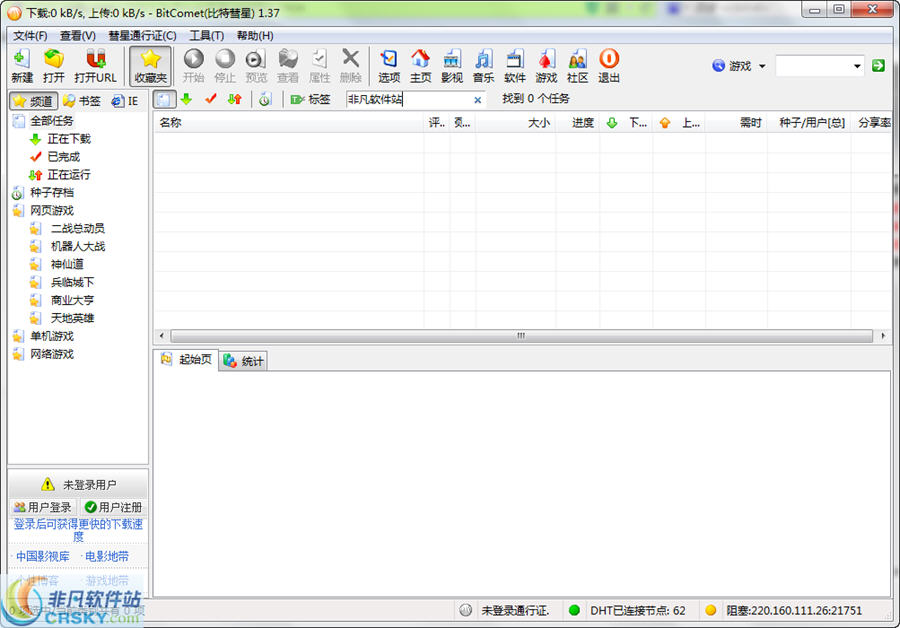Image resolution: width=900 pixels, height=628 pixels.
Task: Switch to the 统计 tab
Action: (243, 361)
